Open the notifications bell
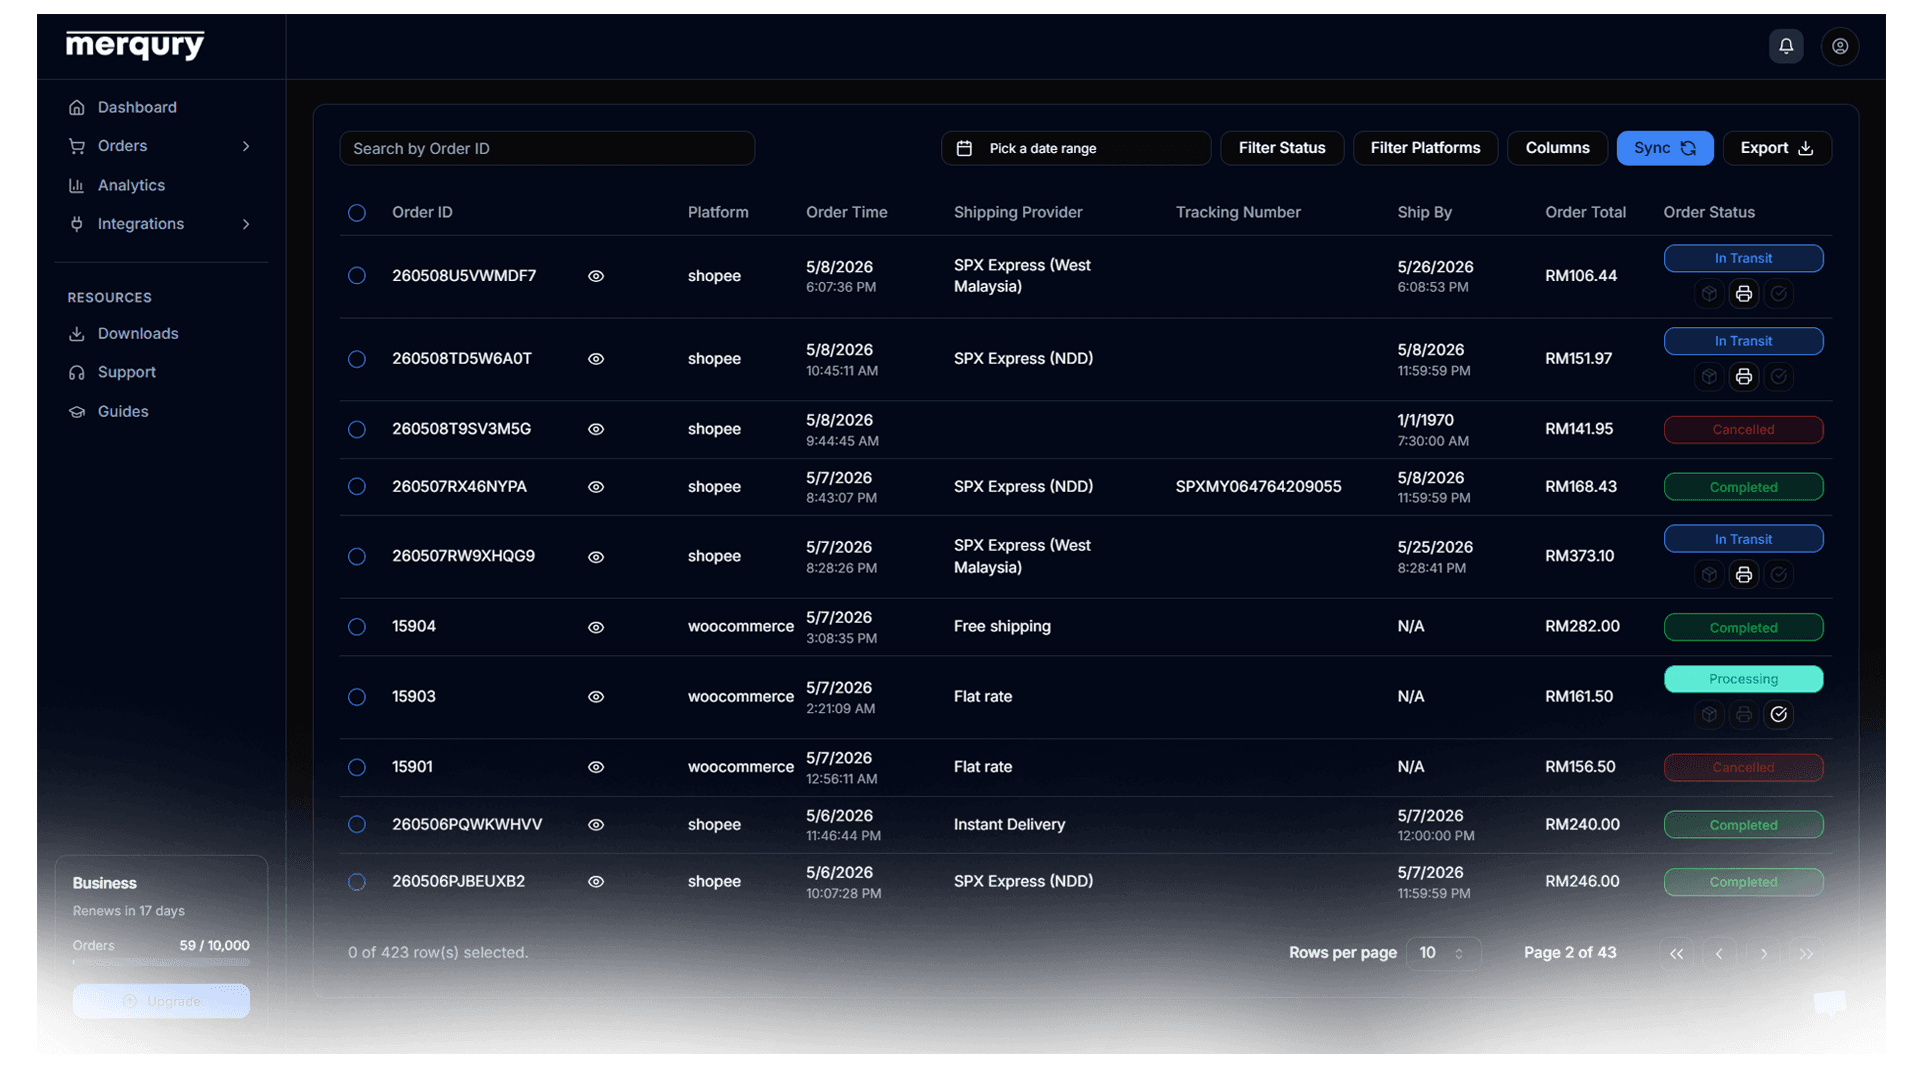The height and width of the screenshot is (1080, 1920). (1786, 46)
